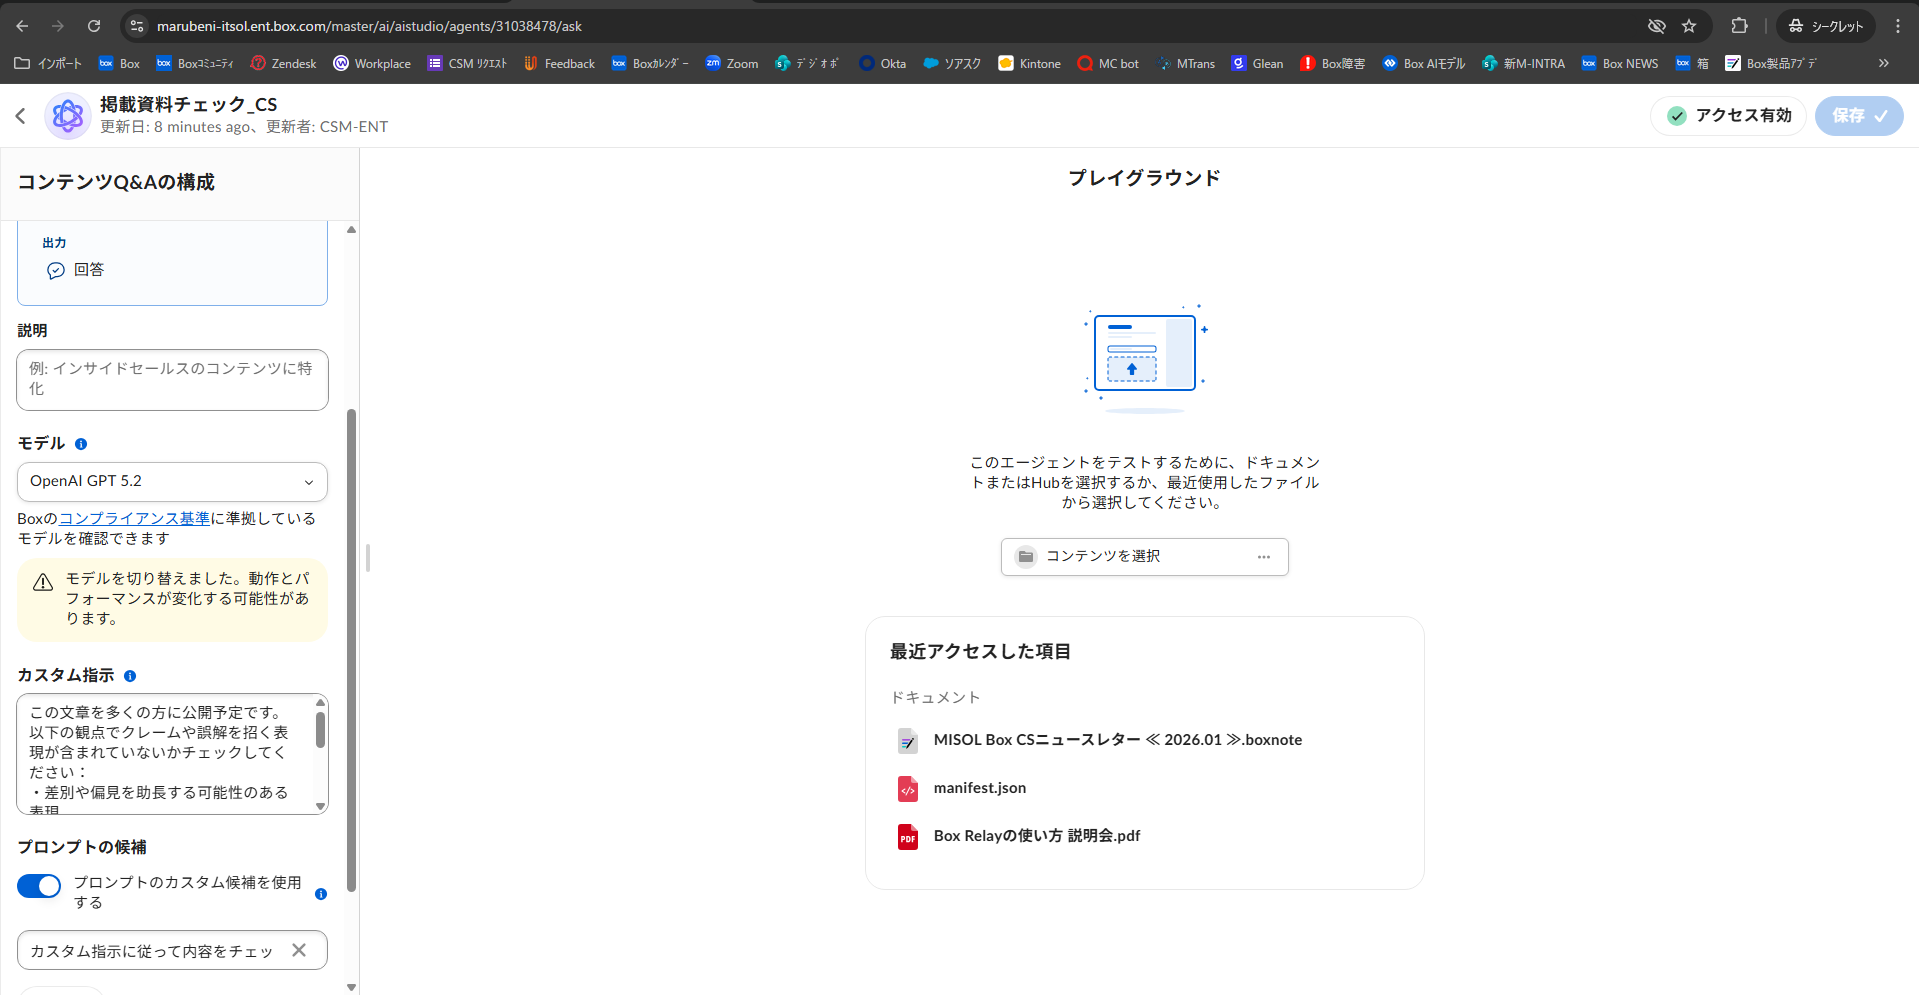Open the three-dot options in コンテンツを選択

[1264, 557]
